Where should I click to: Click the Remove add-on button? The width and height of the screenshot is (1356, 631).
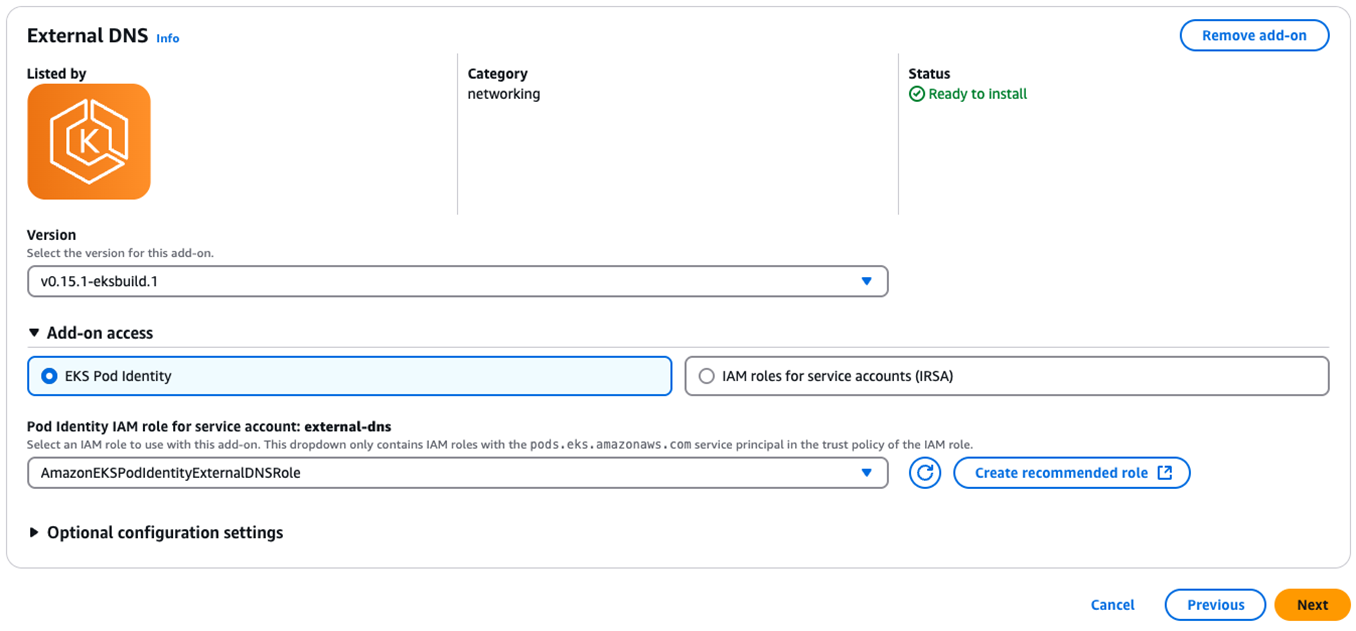click(x=1254, y=35)
